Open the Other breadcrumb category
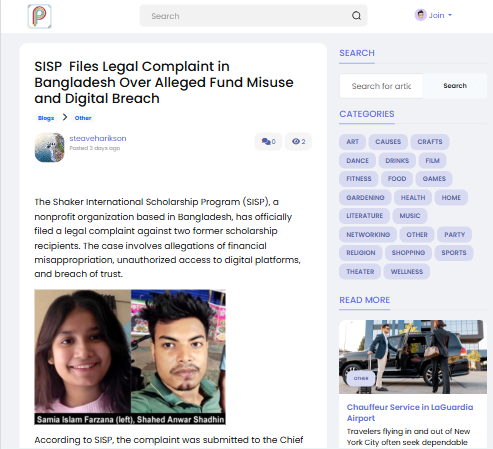This screenshot has width=493, height=449. 83,118
